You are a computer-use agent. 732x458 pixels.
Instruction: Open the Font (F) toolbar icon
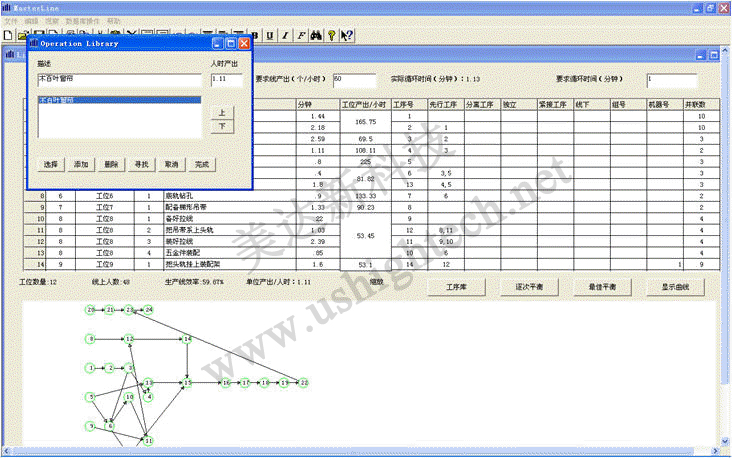click(x=301, y=35)
